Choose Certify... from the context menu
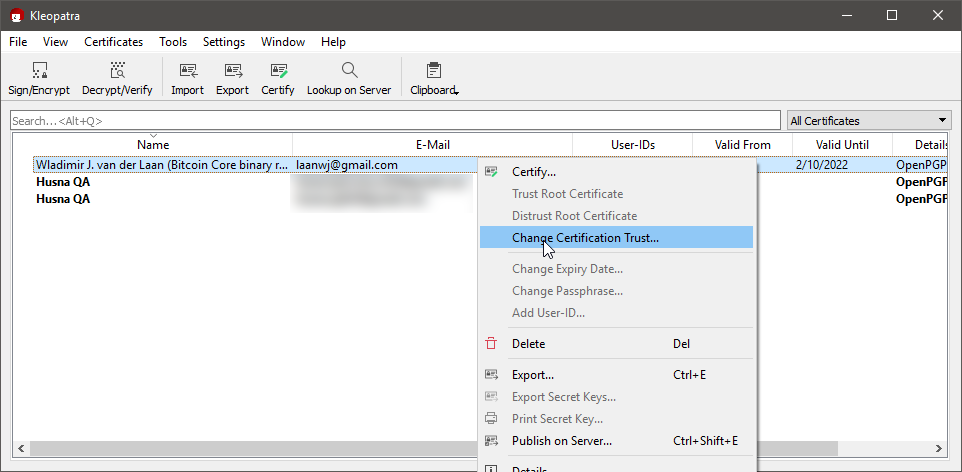This screenshot has height=472, width=962. coord(616,172)
